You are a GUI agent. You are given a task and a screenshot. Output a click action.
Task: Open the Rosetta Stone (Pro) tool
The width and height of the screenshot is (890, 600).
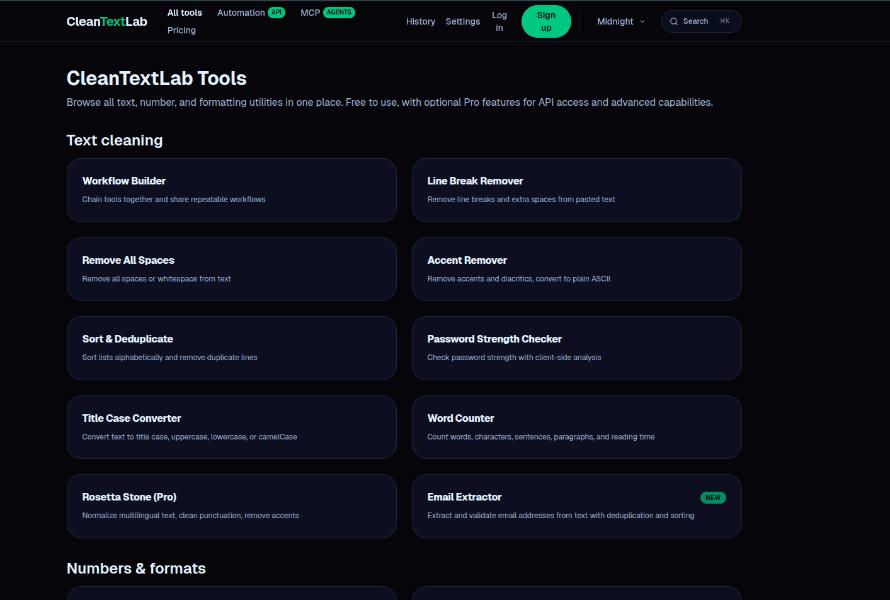pyautogui.click(x=231, y=506)
